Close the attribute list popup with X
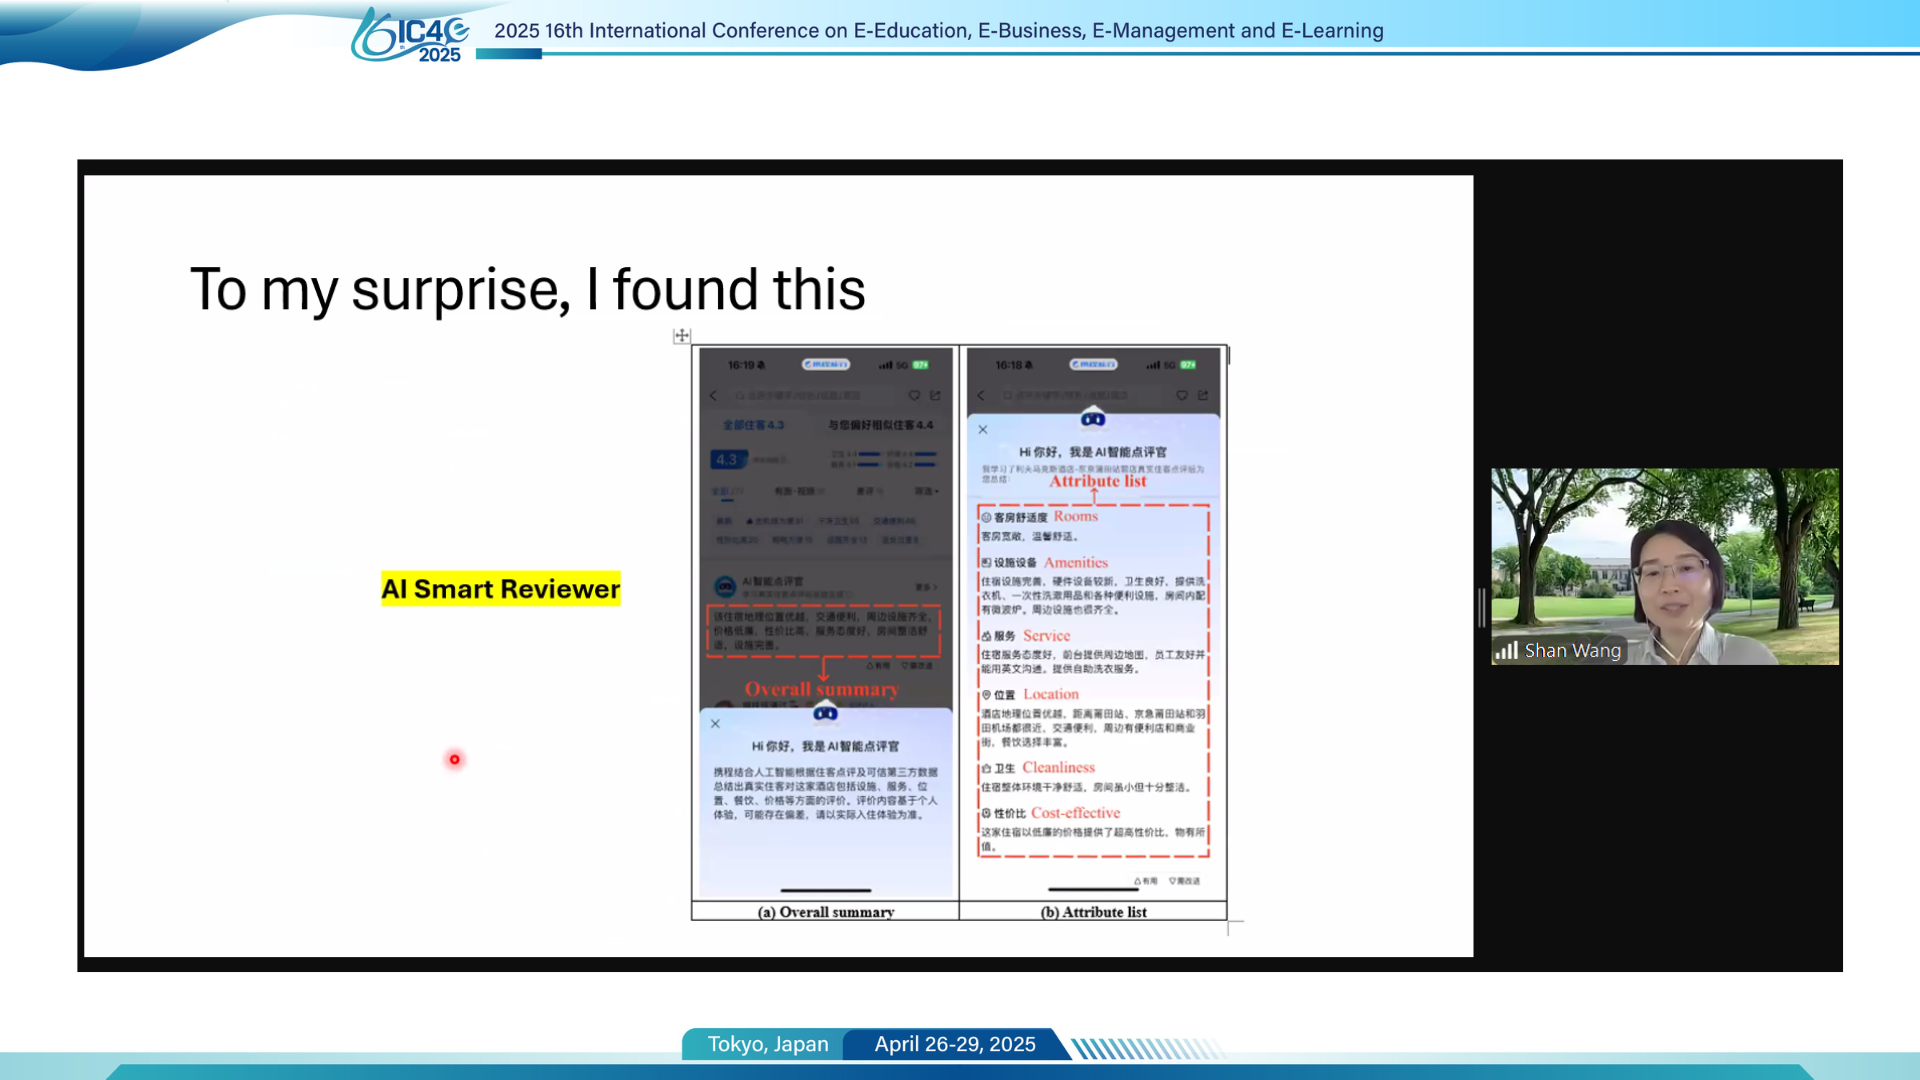The height and width of the screenshot is (1080, 1920). (983, 430)
